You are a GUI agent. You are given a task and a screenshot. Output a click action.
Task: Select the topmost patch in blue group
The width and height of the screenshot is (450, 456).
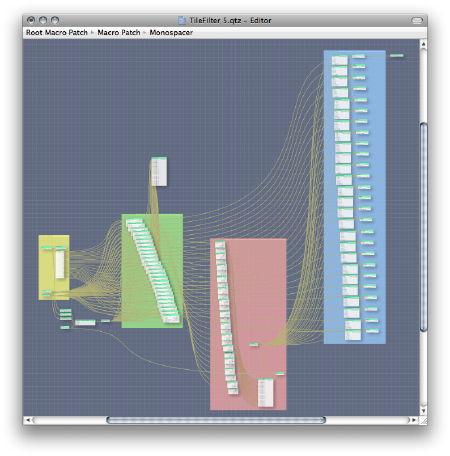pos(340,60)
